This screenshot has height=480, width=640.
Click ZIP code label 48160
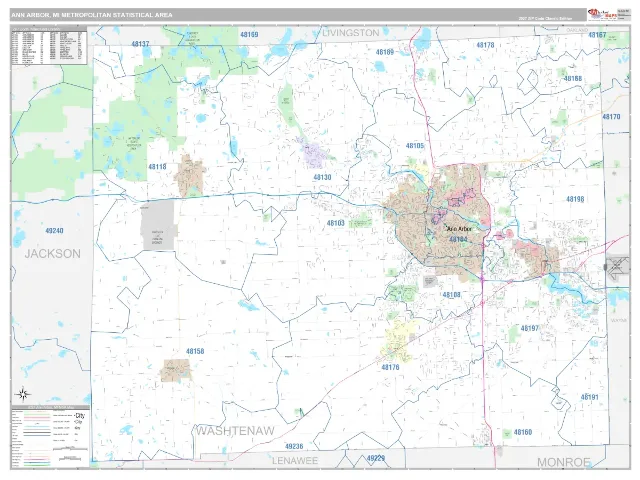(523, 432)
